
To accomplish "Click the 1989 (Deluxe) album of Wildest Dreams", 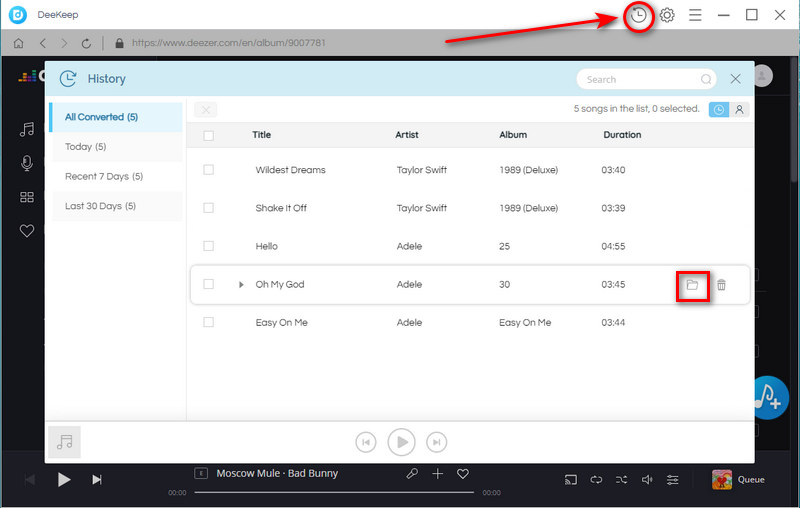I will (529, 170).
